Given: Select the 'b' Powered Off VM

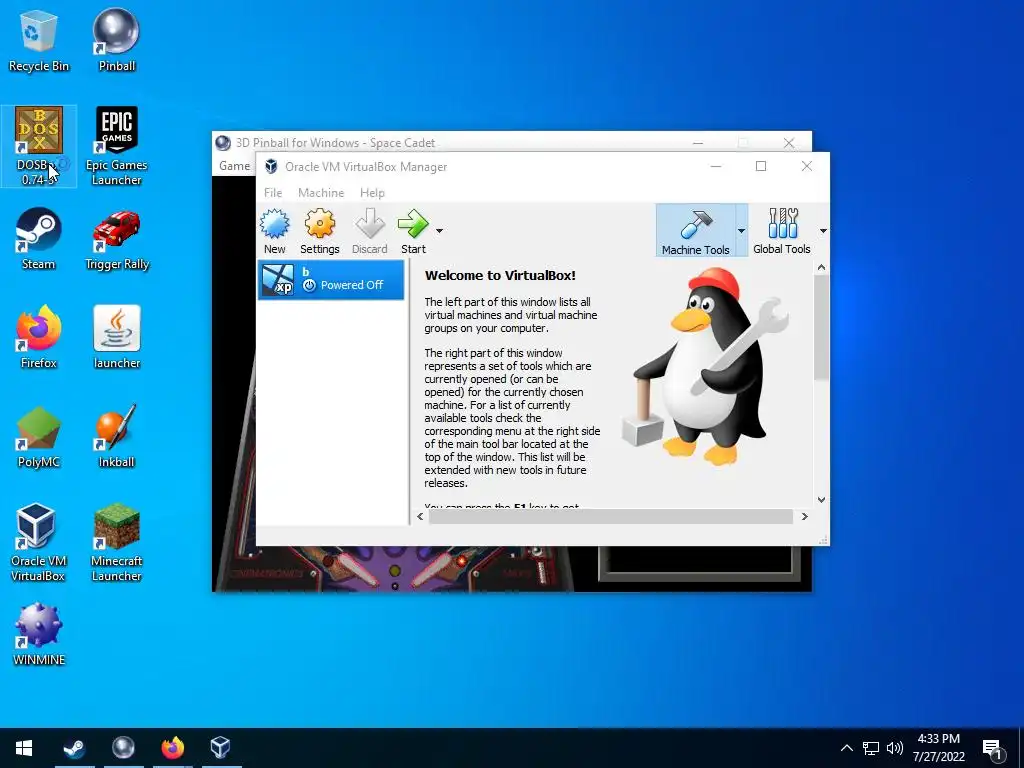Looking at the screenshot, I should [x=331, y=280].
